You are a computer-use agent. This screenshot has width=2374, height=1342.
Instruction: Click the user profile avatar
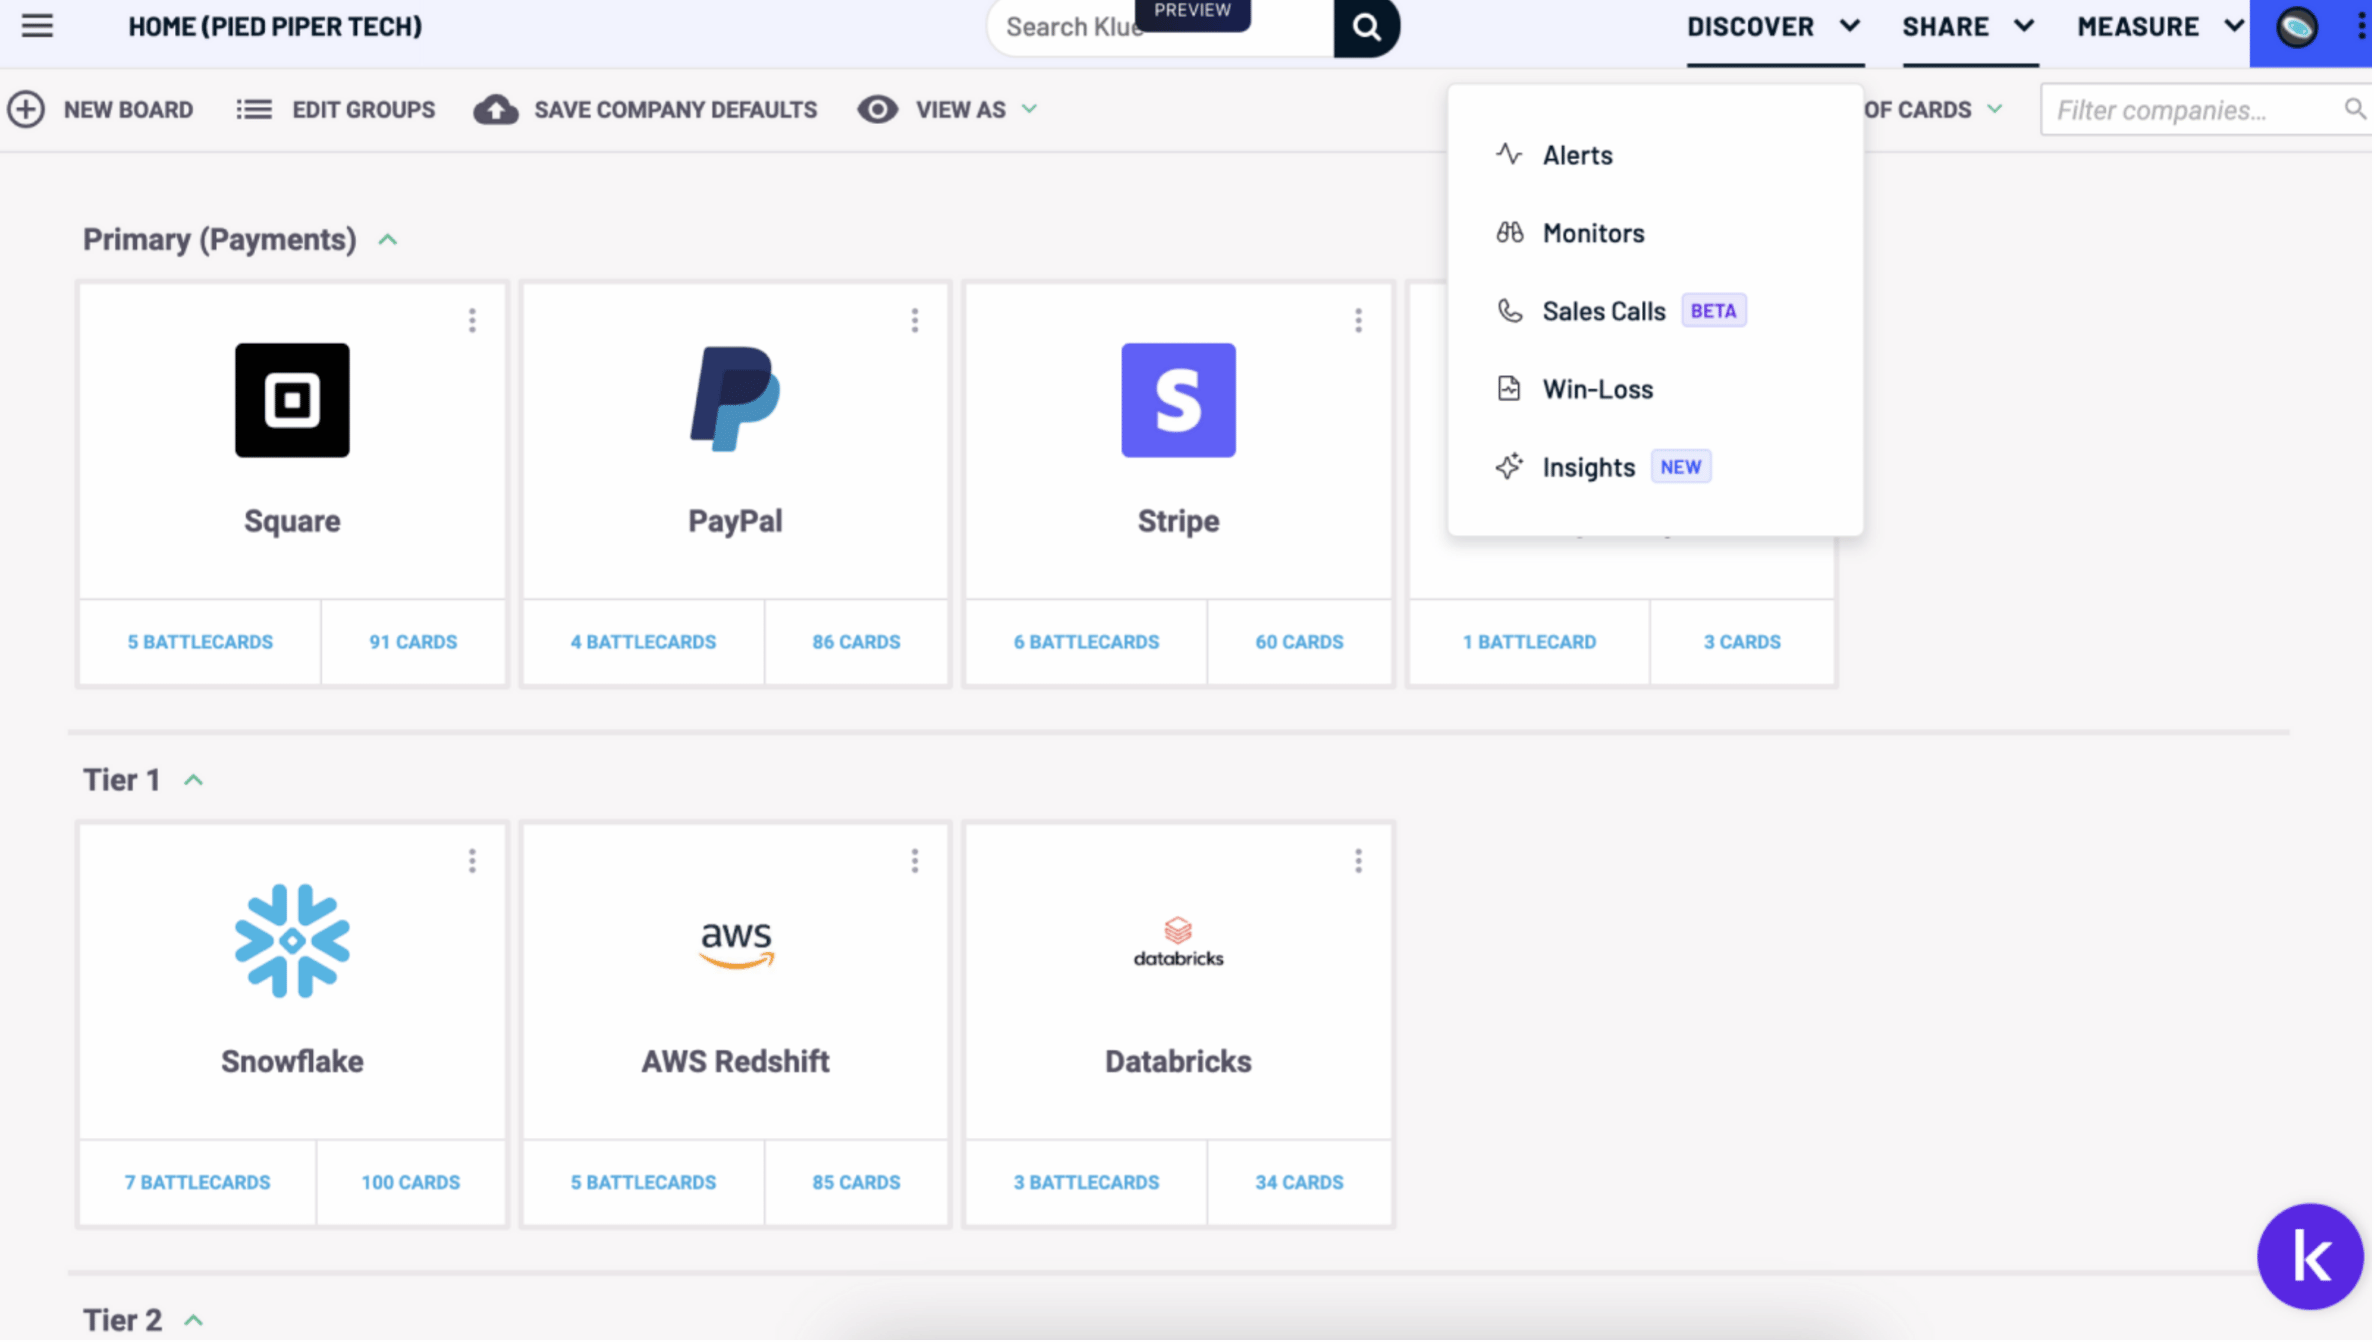[x=2297, y=27]
